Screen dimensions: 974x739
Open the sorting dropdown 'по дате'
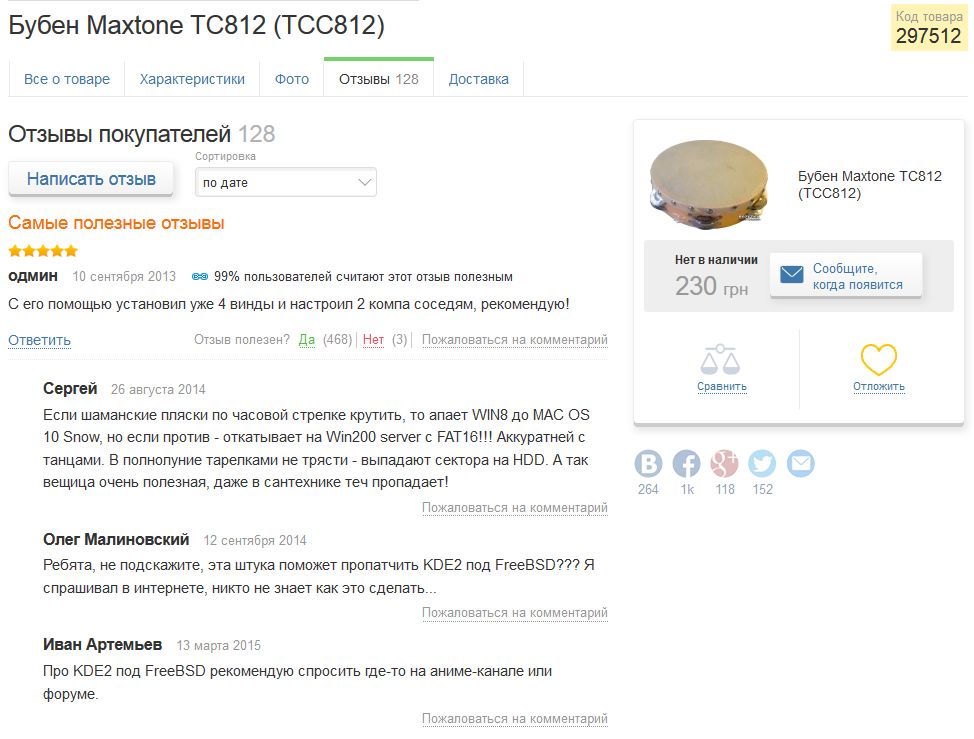[x=286, y=183]
